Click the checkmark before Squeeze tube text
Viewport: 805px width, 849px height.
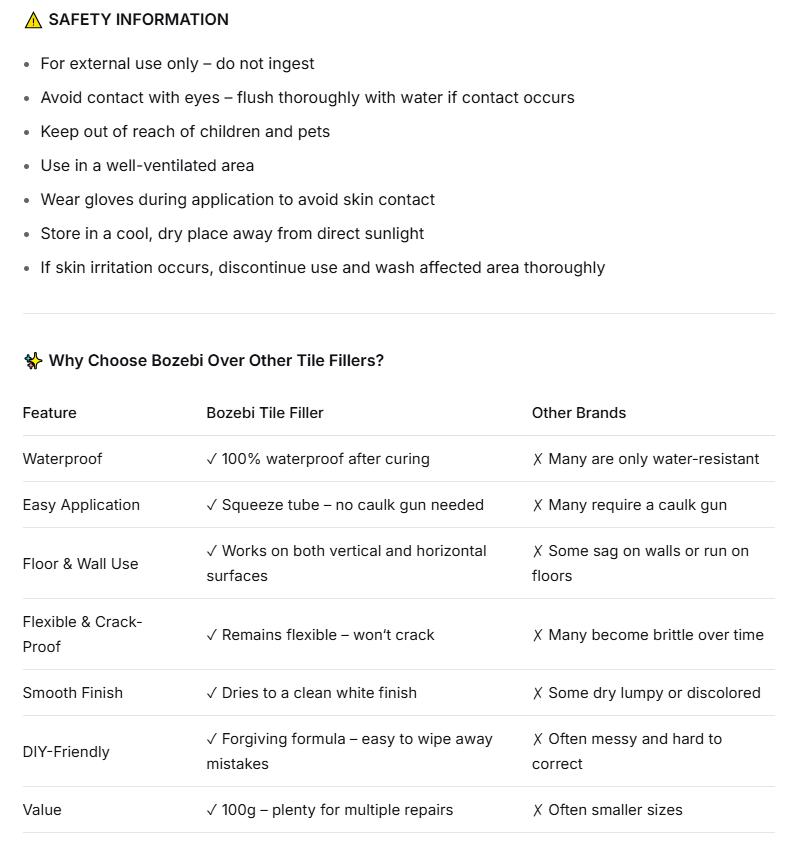(x=212, y=505)
